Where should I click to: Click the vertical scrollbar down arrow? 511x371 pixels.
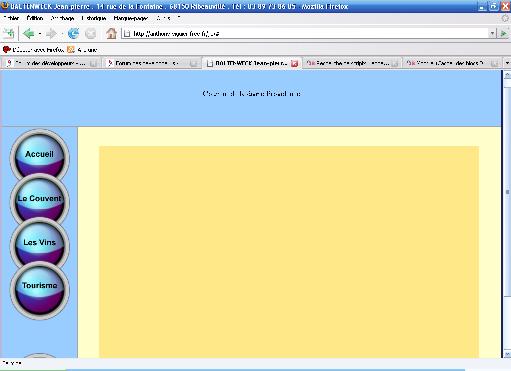pyautogui.click(x=507, y=354)
